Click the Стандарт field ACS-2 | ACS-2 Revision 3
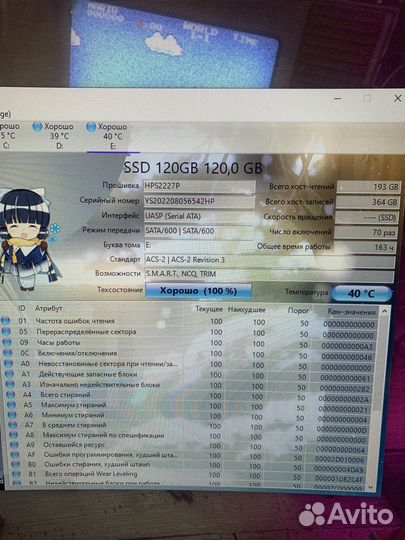 tap(270, 260)
